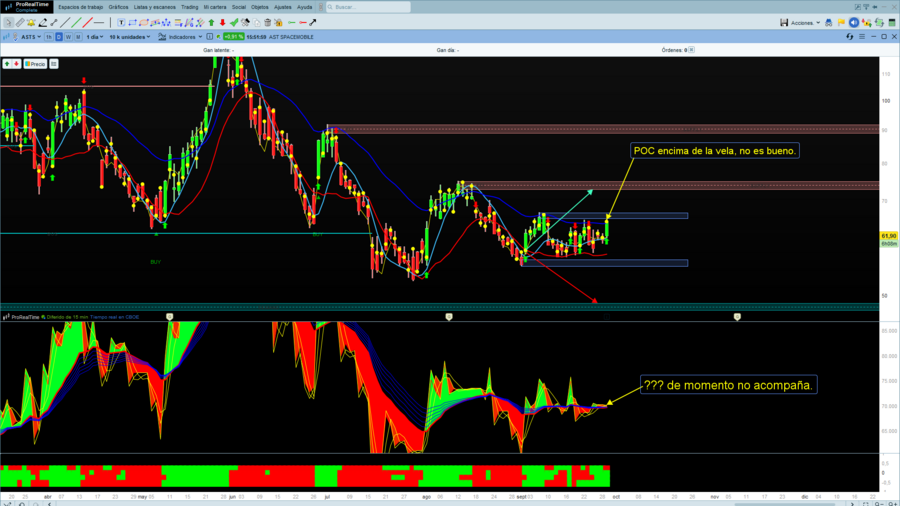Screen dimensions: 900x506
Task: Open the Listas y escaneos menu
Action: 154,7
